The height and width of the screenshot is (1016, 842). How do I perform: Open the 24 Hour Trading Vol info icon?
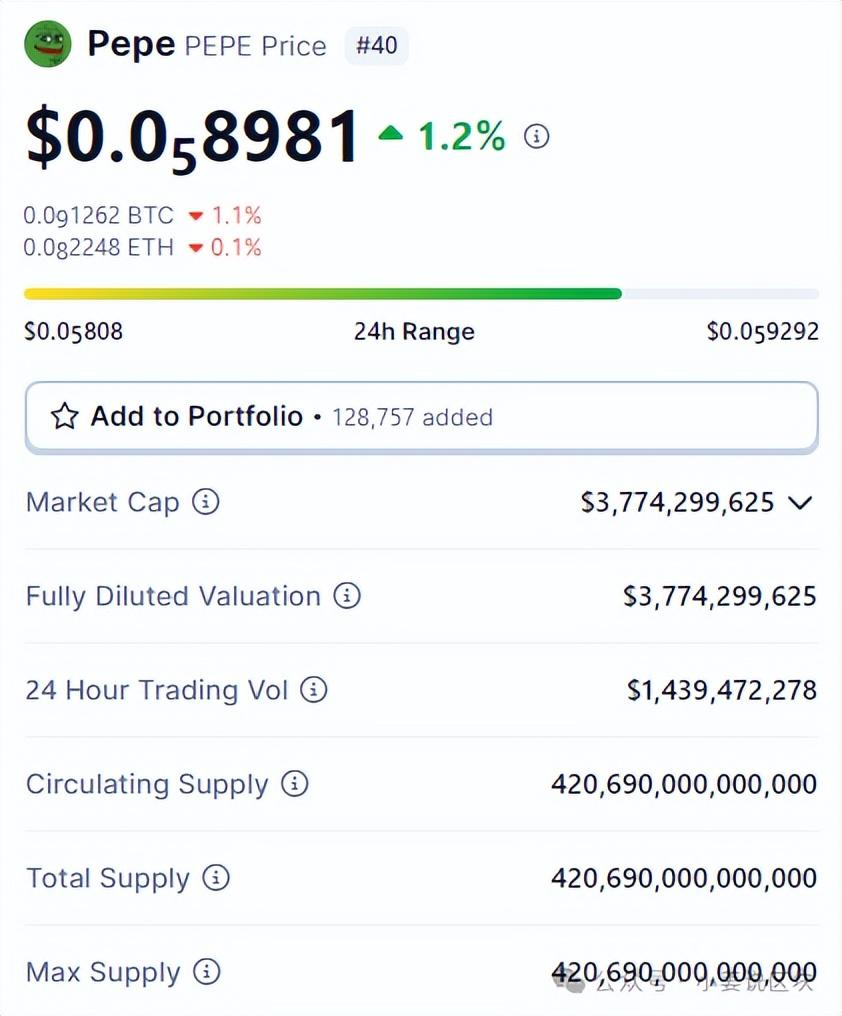pos(313,690)
